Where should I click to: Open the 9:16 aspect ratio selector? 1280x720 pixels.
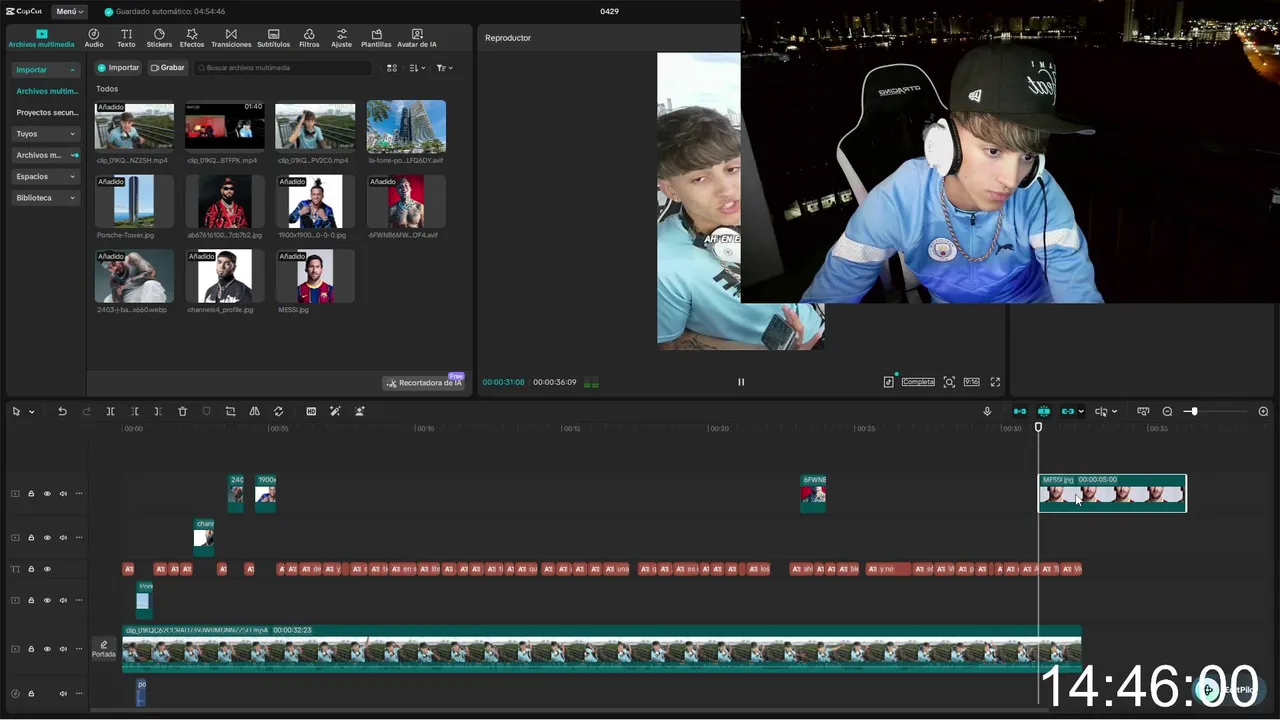pos(971,382)
